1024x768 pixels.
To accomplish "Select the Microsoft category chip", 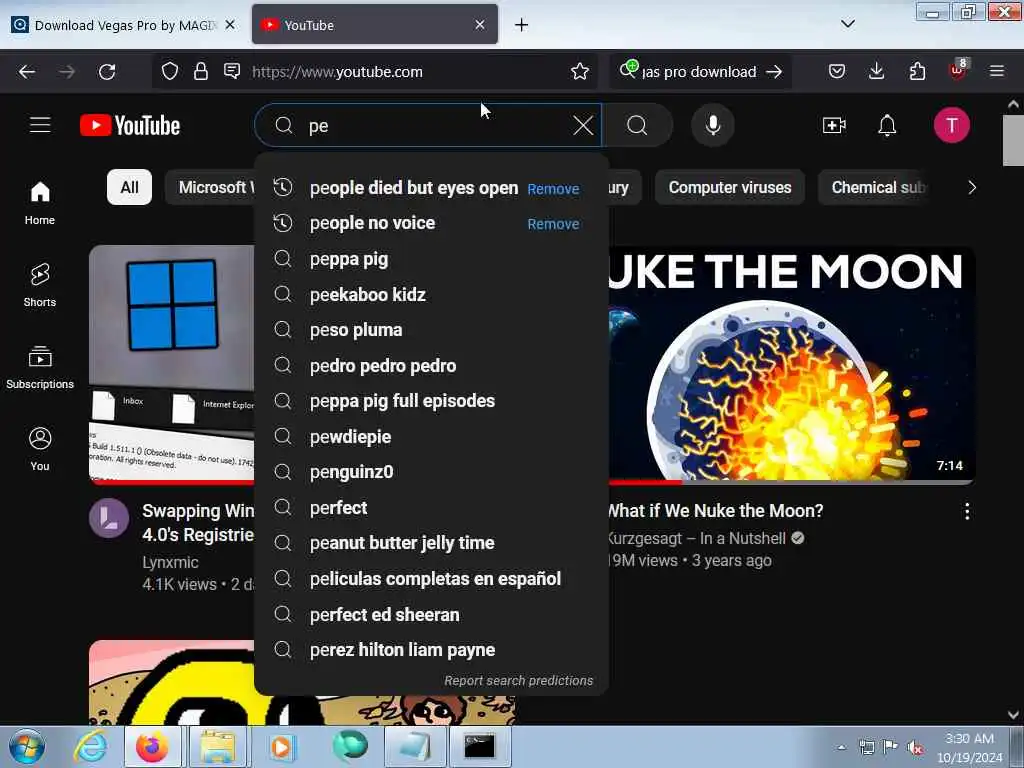I will pyautogui.click(x=210, y=187).
